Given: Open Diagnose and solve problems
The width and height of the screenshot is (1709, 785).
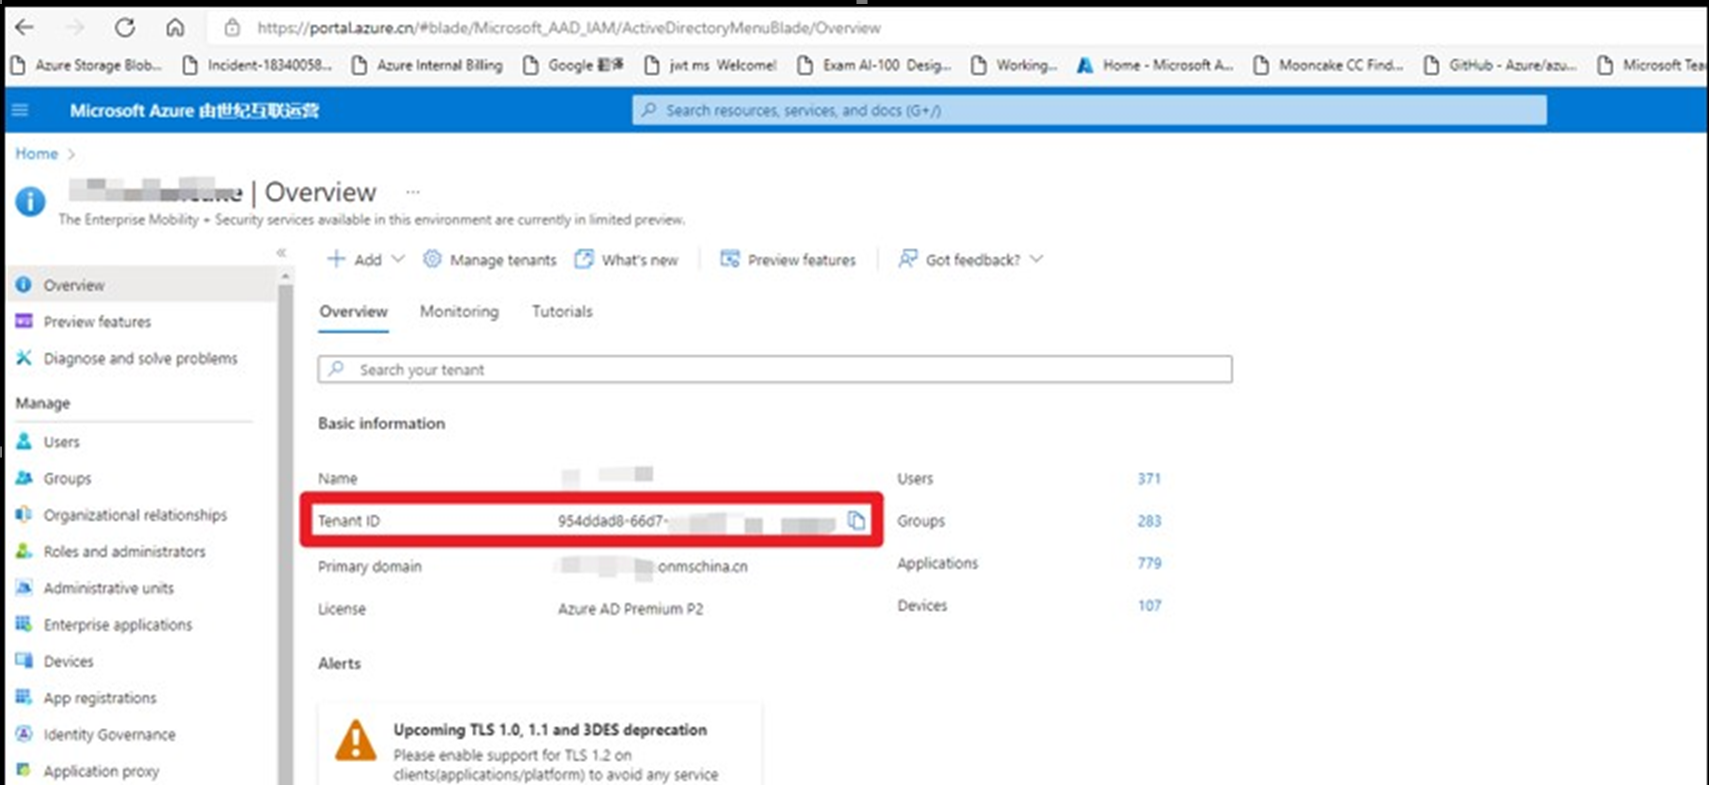Looking at the screenshot, I should click(141, 358).
